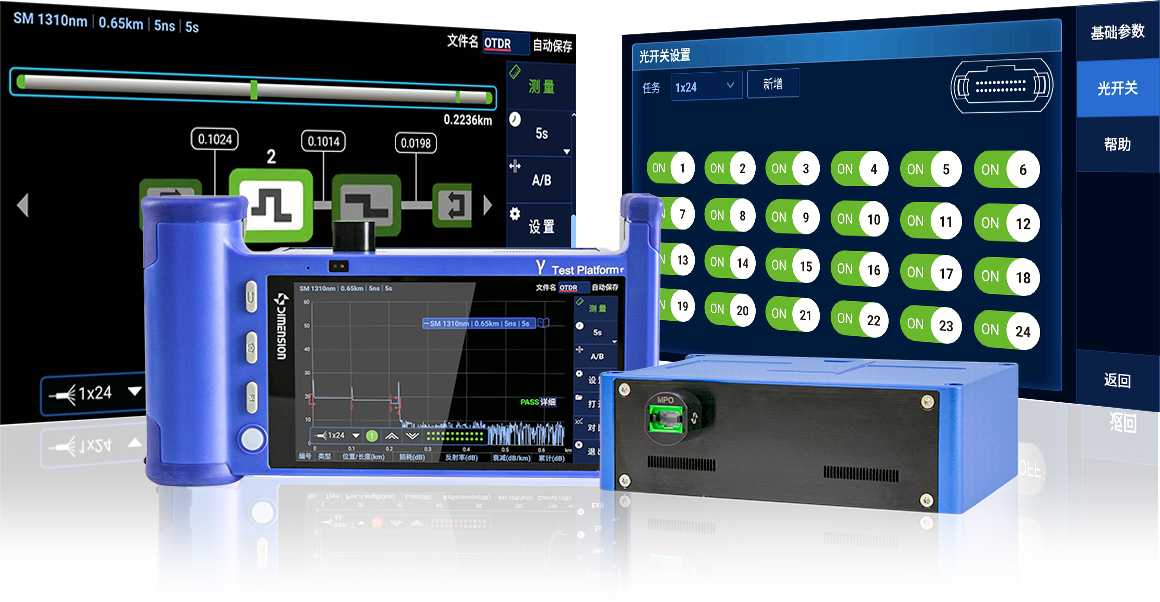Open the 帮助 tab
The height and width of the screenshot is (602, 1160).
coord(1117,144)
